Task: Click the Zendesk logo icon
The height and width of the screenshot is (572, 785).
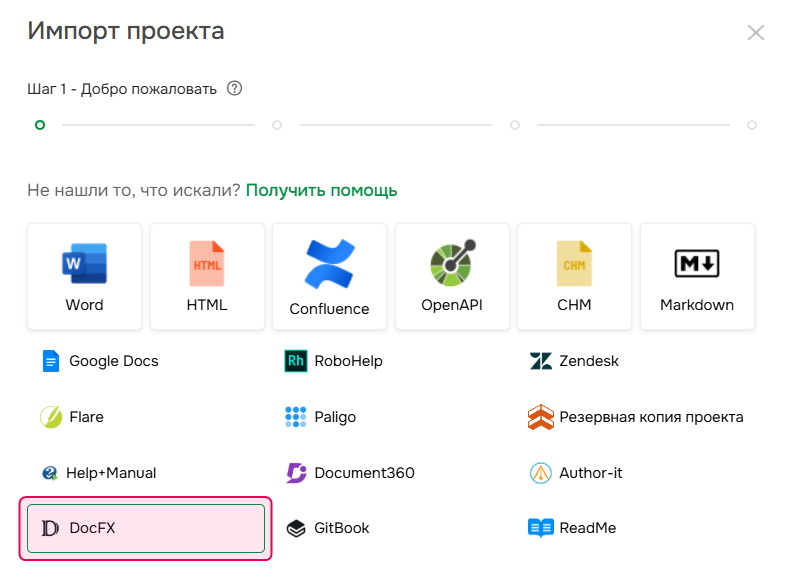Action: tap(541, 361)
